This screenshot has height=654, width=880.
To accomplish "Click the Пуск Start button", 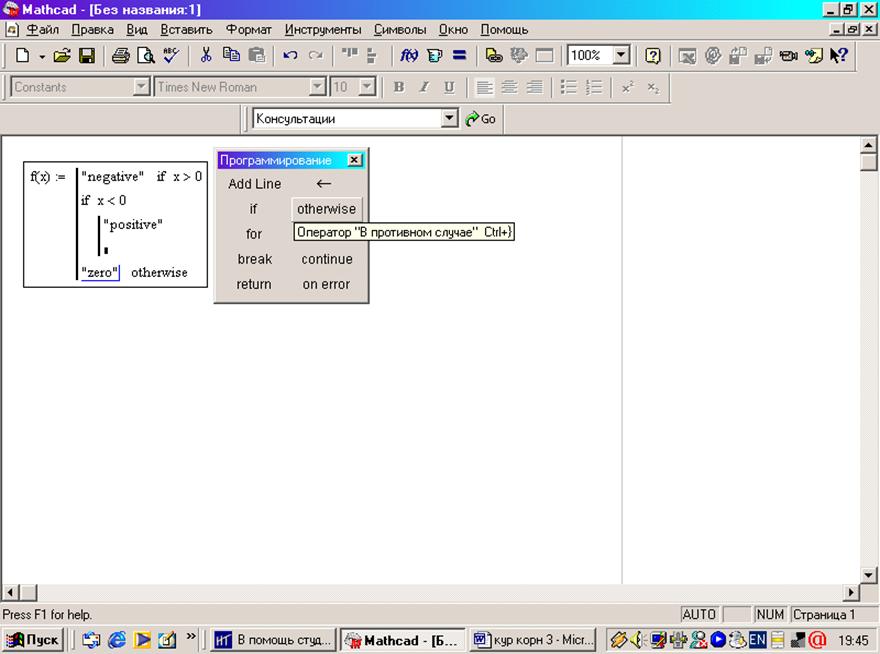I will tap(34, 640).
